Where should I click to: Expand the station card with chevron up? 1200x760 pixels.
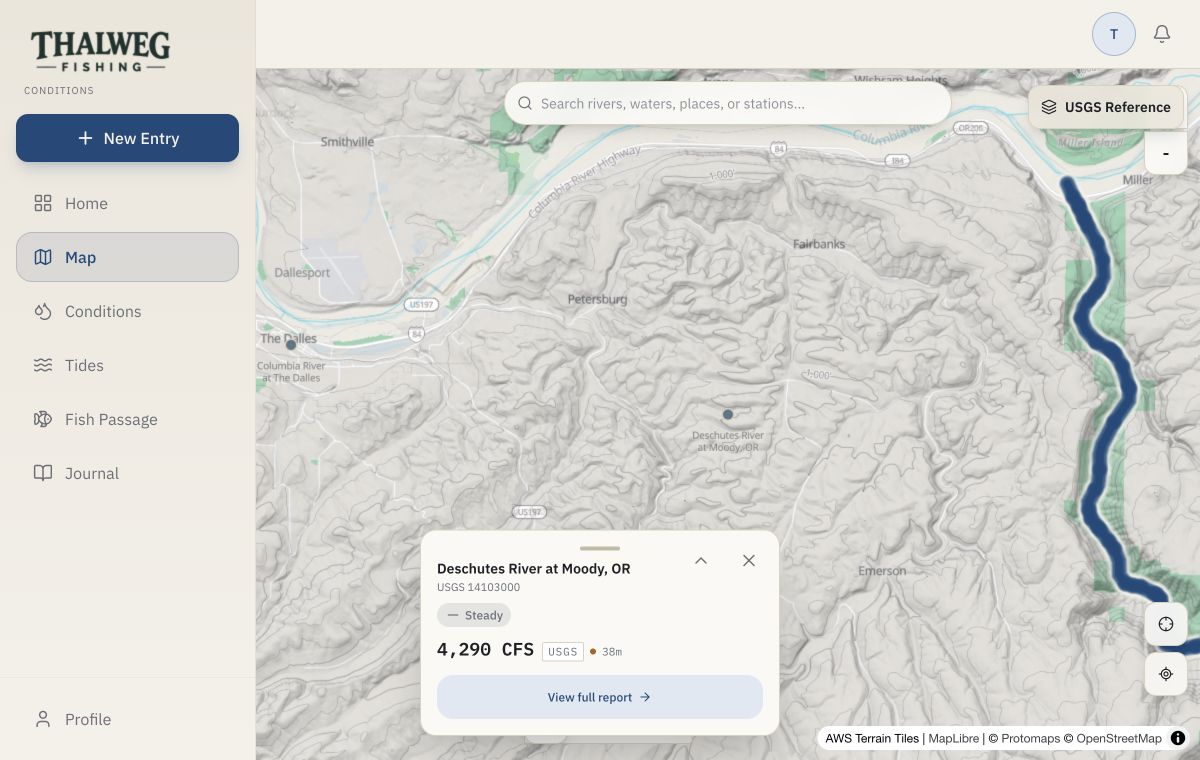[x=701, y=561]
